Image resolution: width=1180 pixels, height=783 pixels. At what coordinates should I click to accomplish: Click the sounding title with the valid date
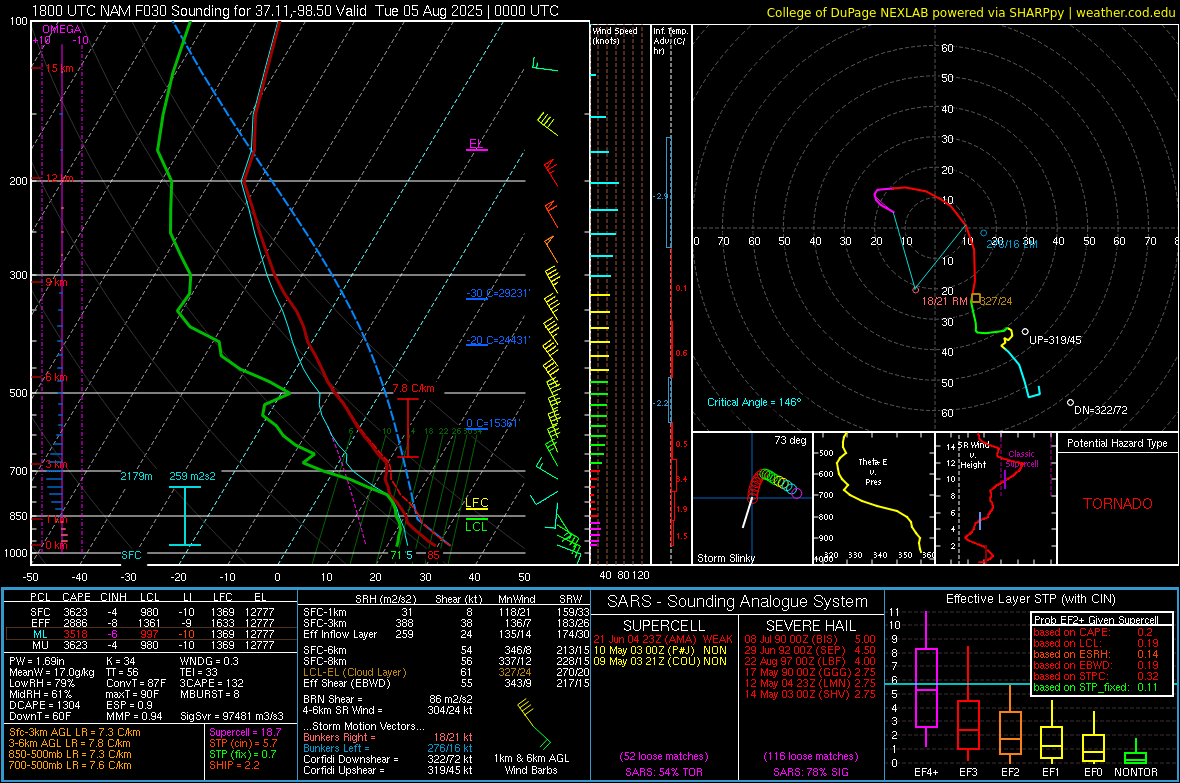(x=295, y=11)
